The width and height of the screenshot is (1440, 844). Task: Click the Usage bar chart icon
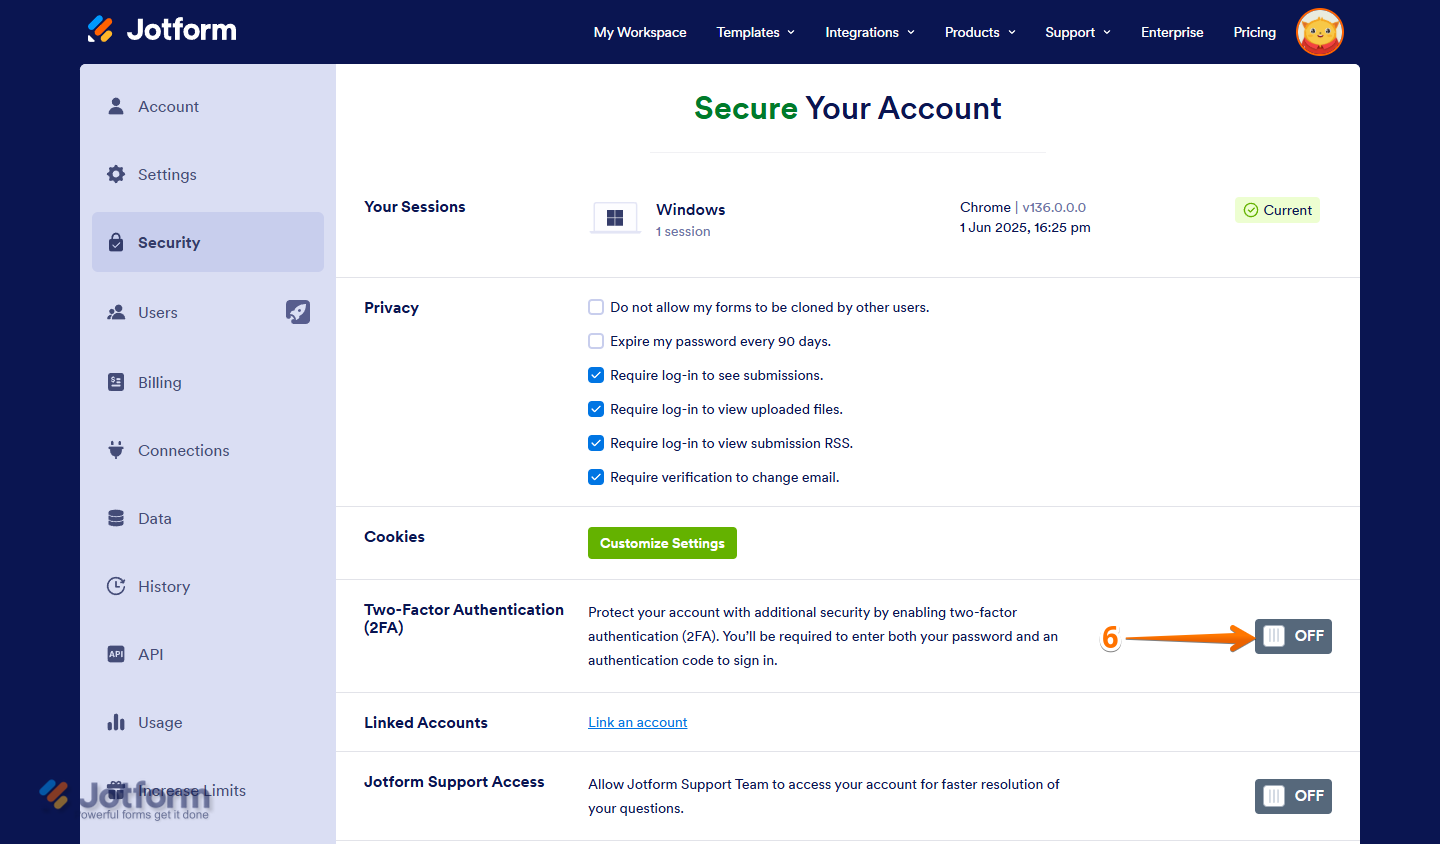[x=116, y=722]
